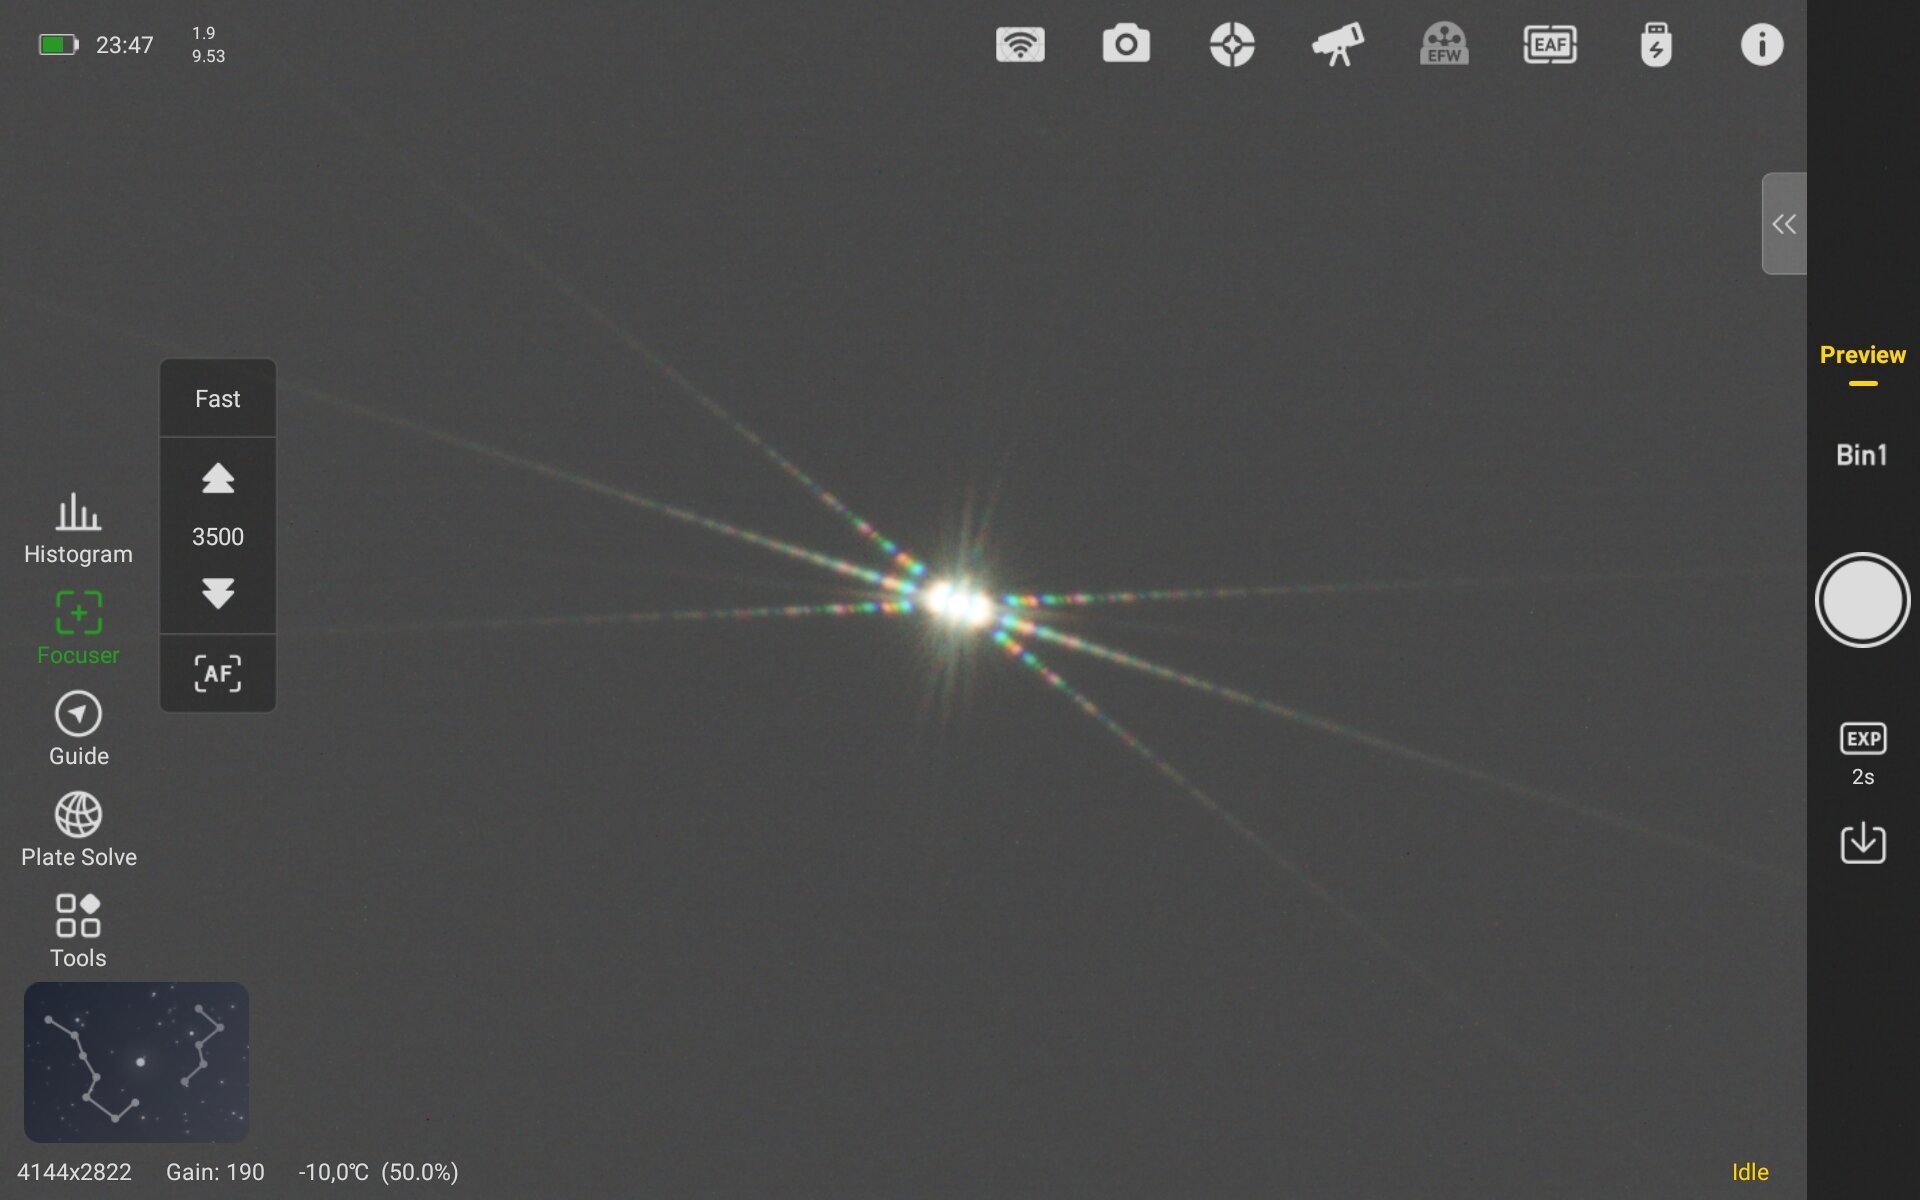Open the EFW filter wheel icon
The width and height of the screenshot is (1920, 1200).
1444,45
